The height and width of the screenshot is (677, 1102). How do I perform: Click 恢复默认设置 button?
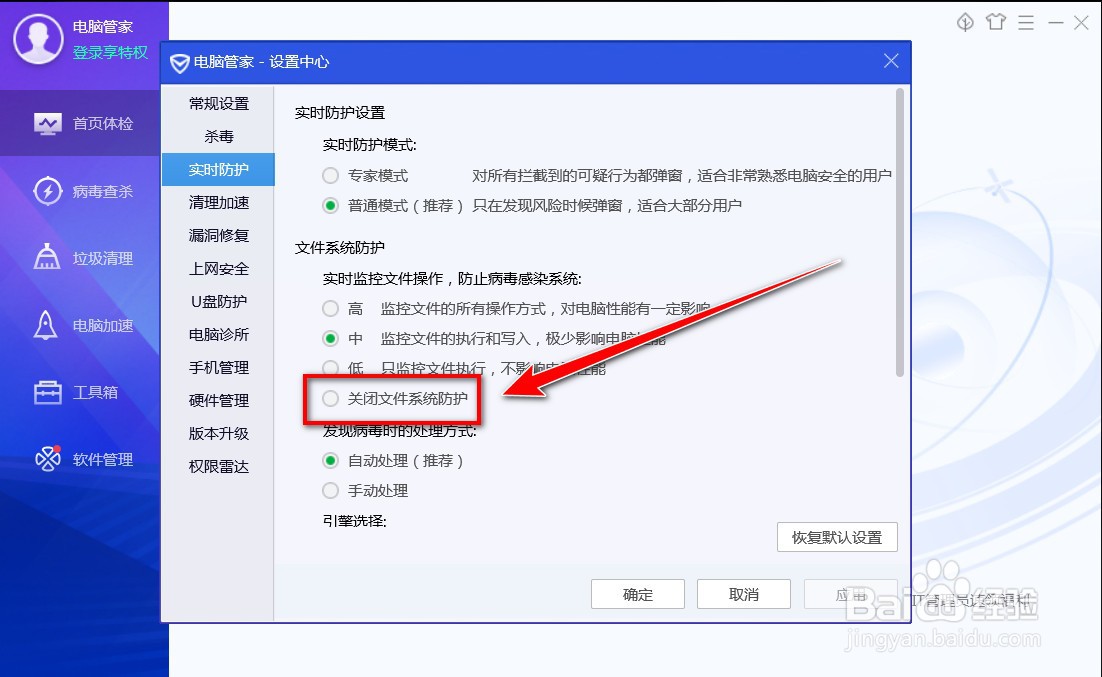[x=837, y=537]
